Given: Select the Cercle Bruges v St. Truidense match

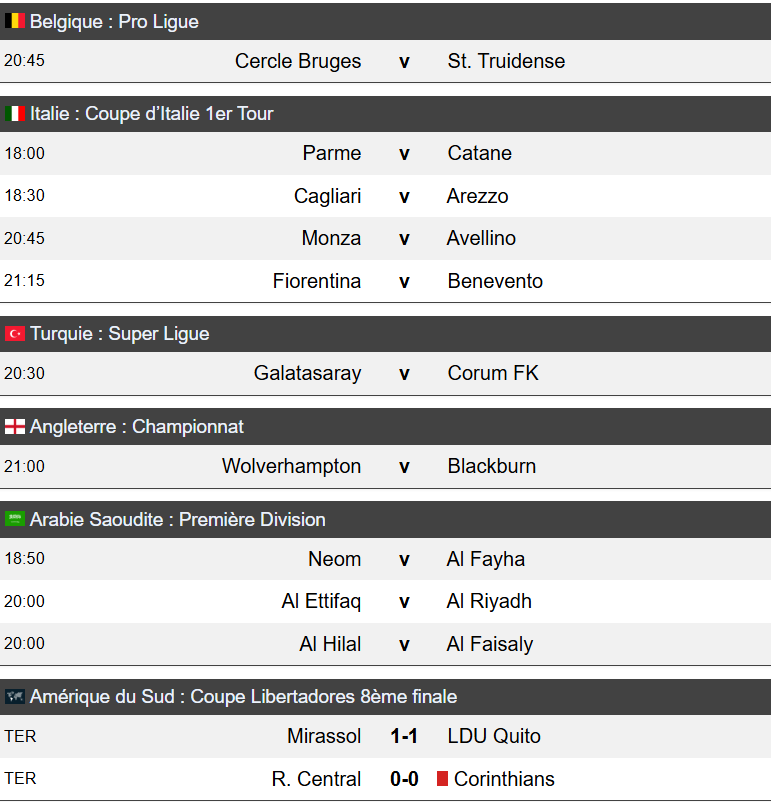Looking at the screenshot, I should point(385,61).
